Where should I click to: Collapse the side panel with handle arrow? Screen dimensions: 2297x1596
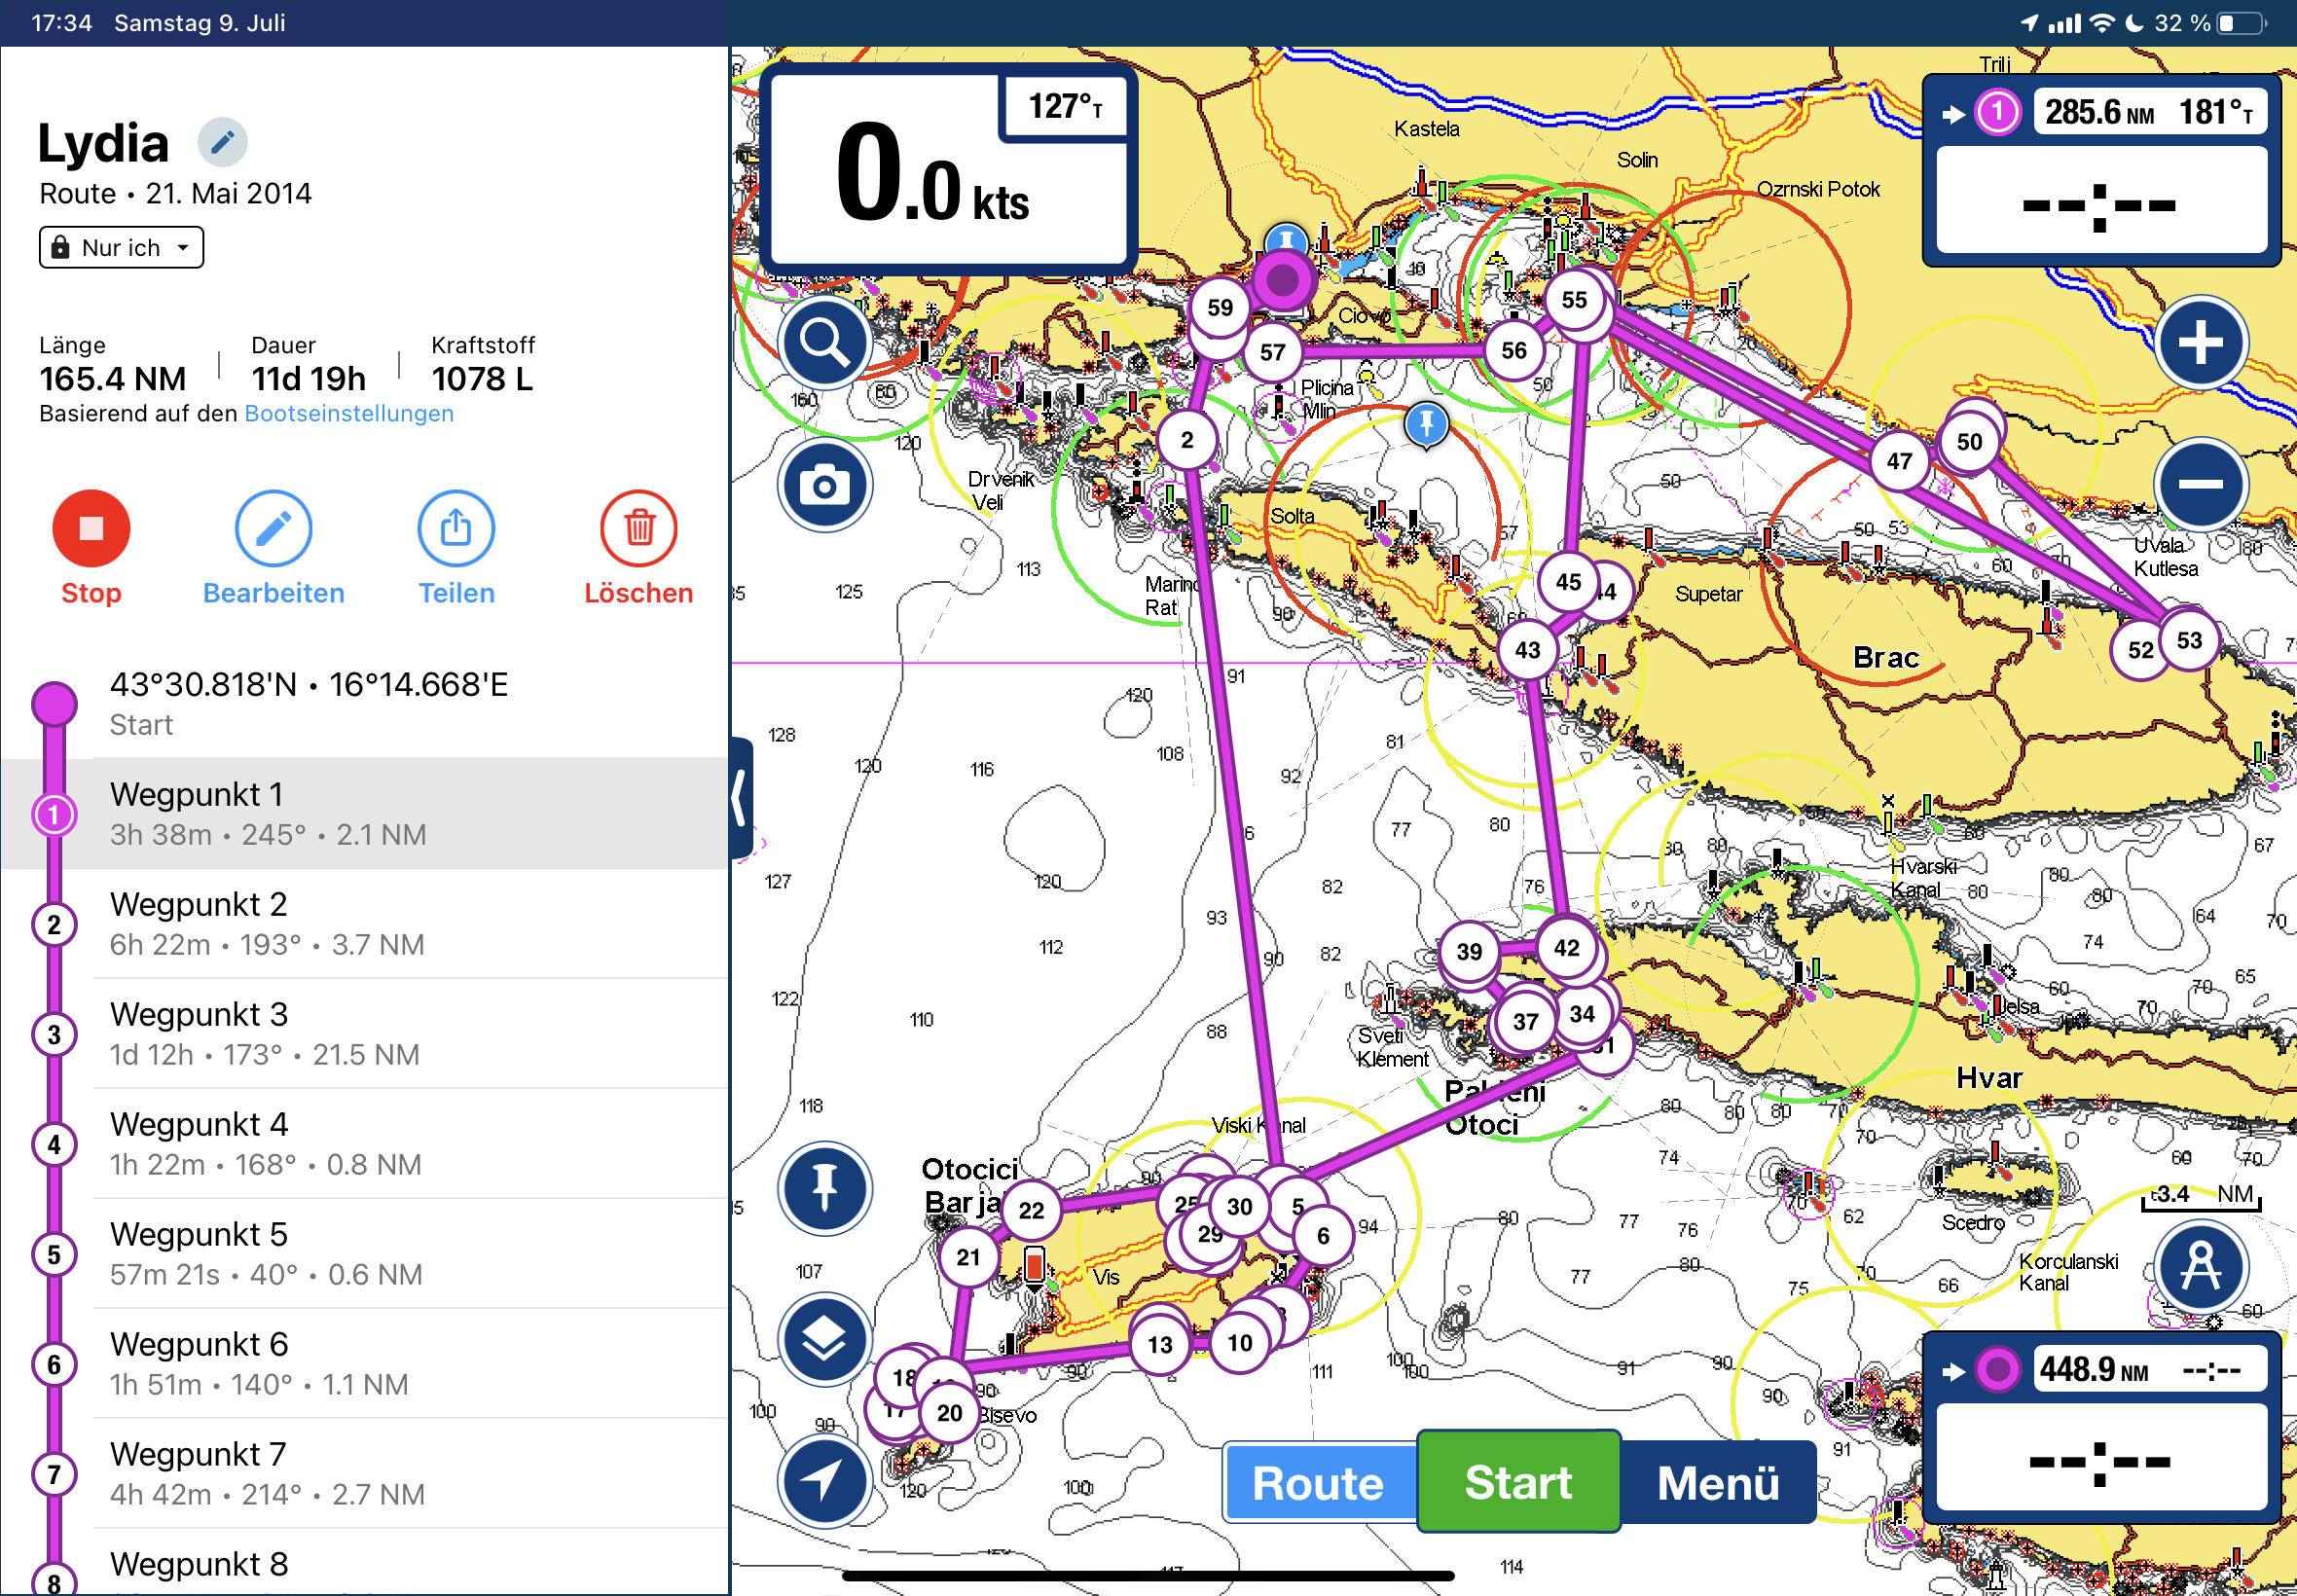click(740, 797)
